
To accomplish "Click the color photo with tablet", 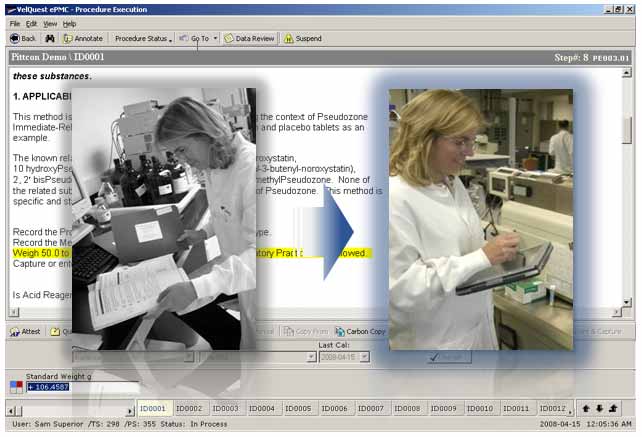I will coord(481,220).
